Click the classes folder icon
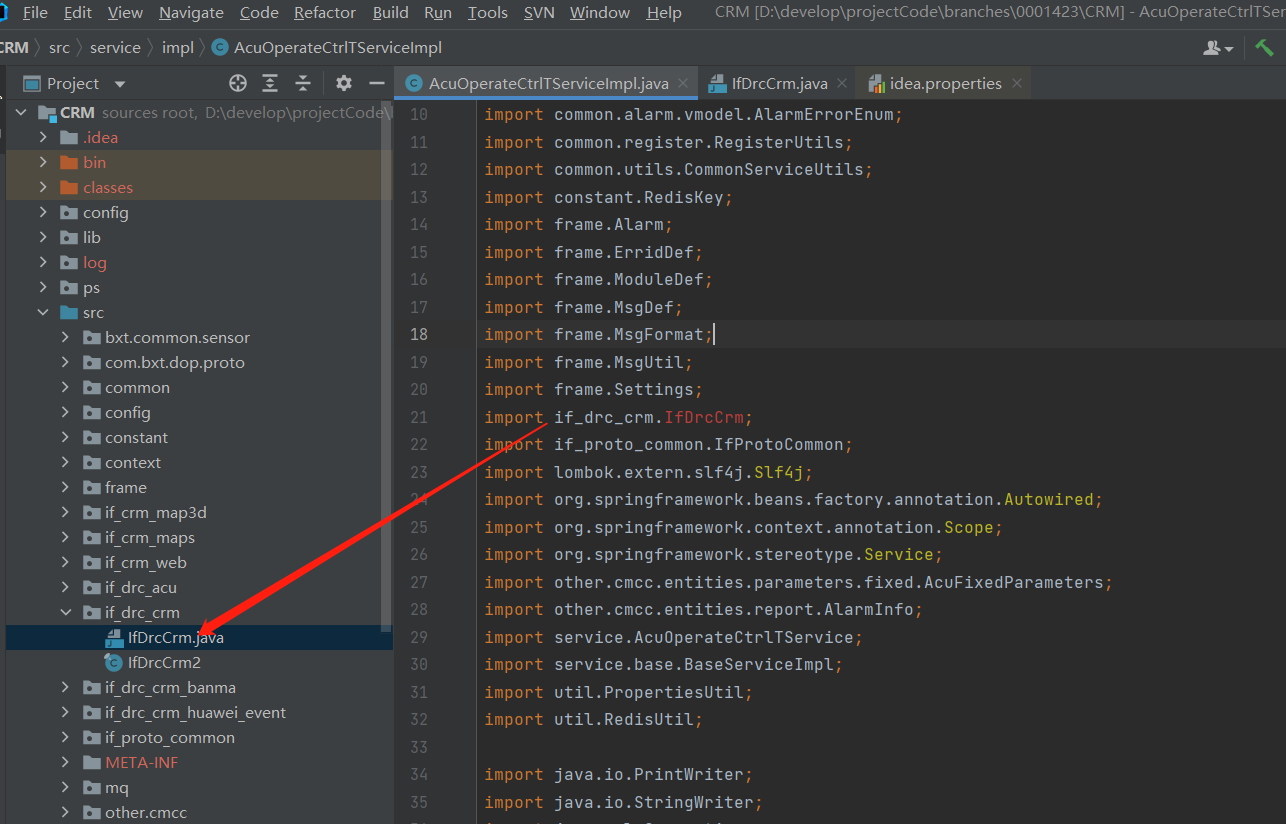The image size is (1286, 824). point(69,187)
